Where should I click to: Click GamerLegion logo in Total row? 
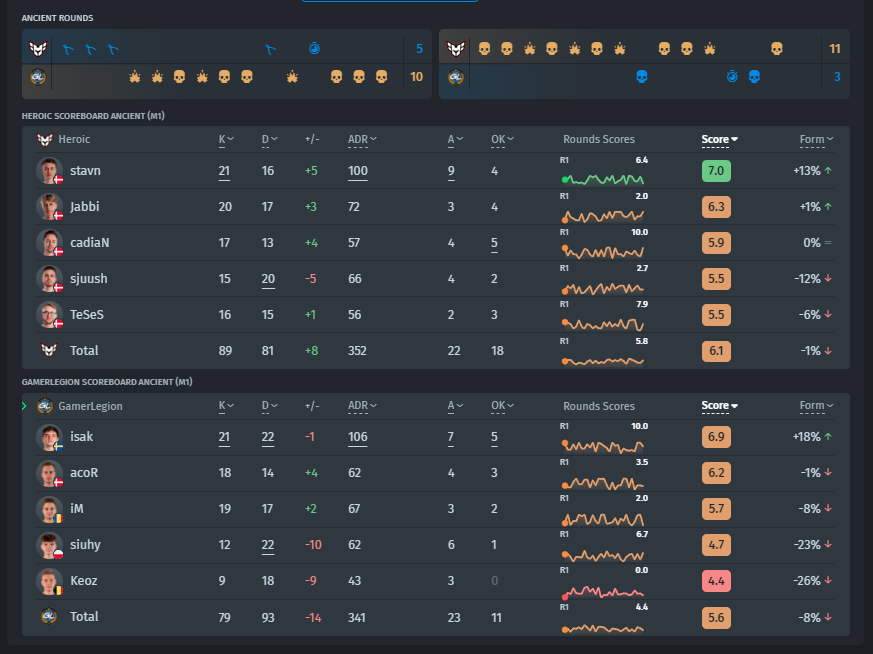point(49,616)
